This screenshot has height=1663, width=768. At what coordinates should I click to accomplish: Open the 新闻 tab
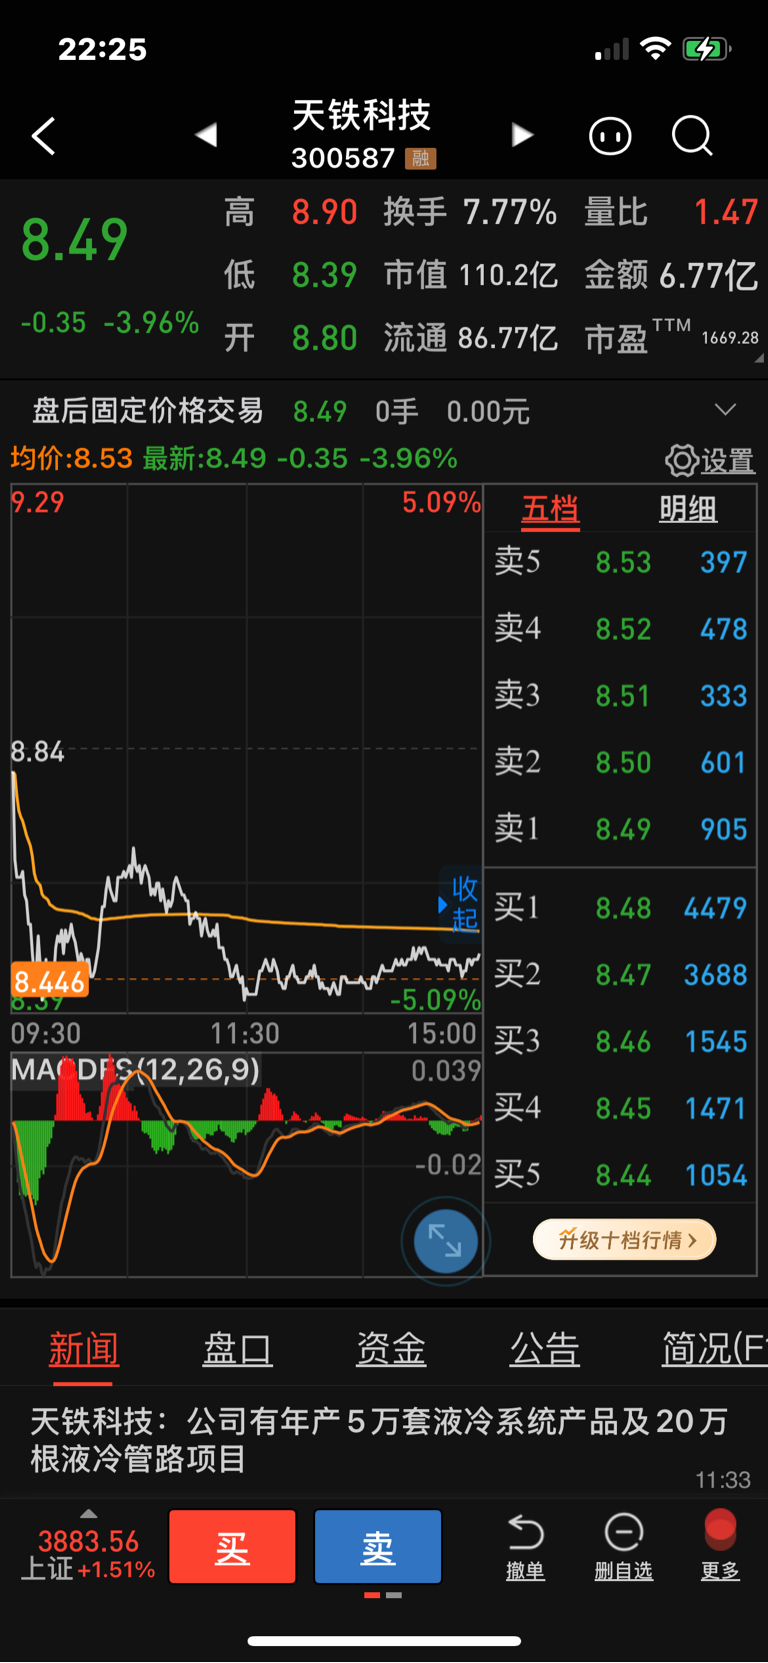point(84,1350)
